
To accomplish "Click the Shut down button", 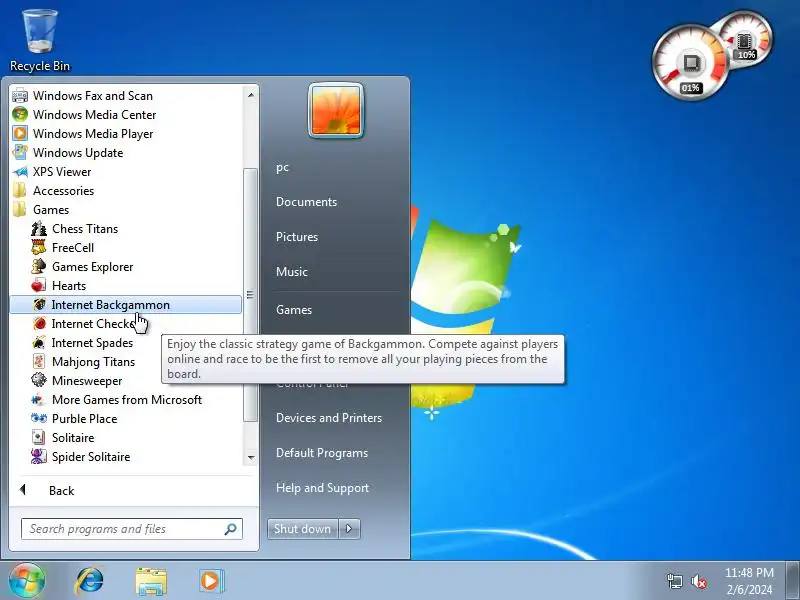I will [303, 529].
